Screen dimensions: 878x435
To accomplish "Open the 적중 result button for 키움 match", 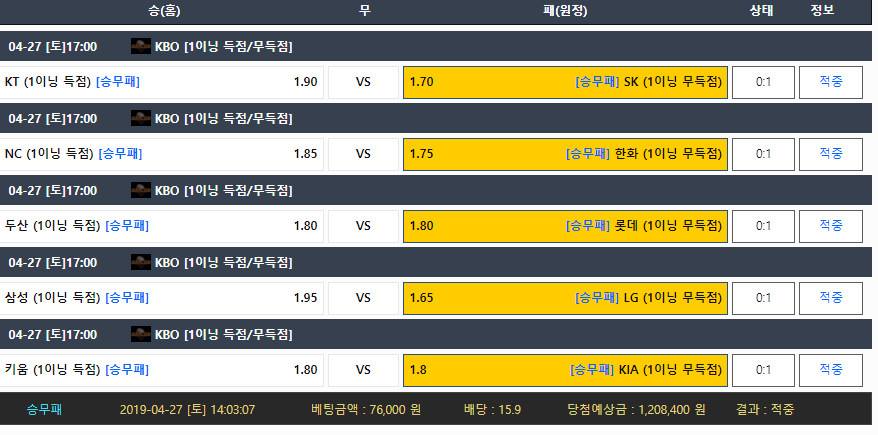I will (x=830, y=370).
